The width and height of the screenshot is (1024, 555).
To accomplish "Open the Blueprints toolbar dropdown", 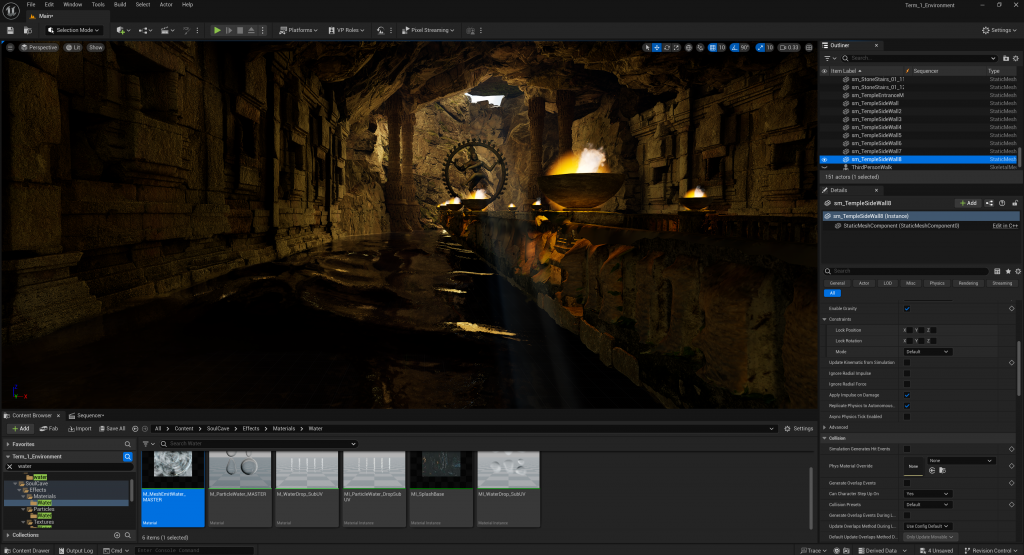I will [x=145, y=30].
